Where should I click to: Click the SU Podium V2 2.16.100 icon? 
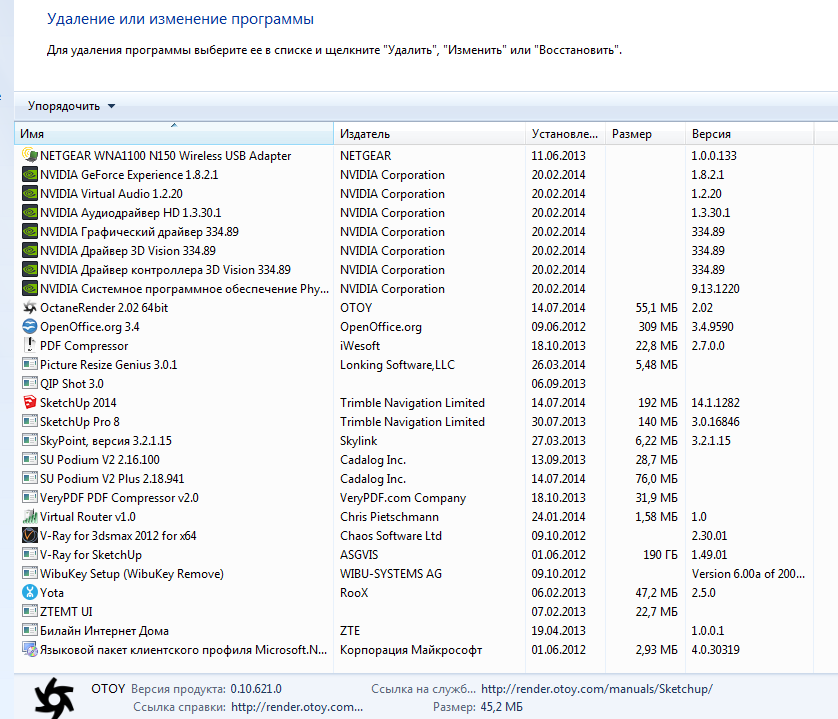pyautogui.click(x=30, y=459)
